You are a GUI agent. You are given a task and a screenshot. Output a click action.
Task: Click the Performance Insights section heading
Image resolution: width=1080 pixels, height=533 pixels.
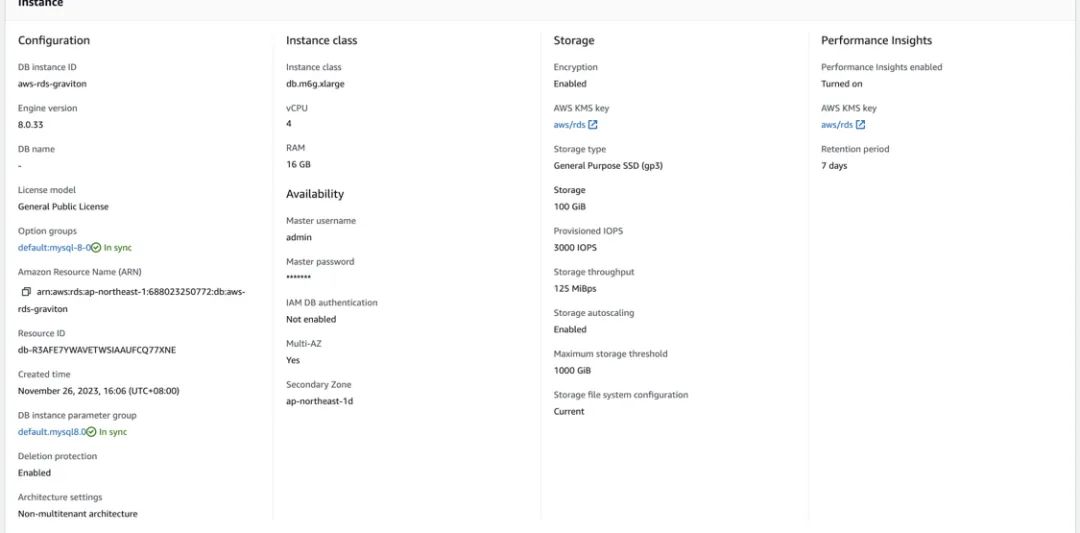(876, 41)
